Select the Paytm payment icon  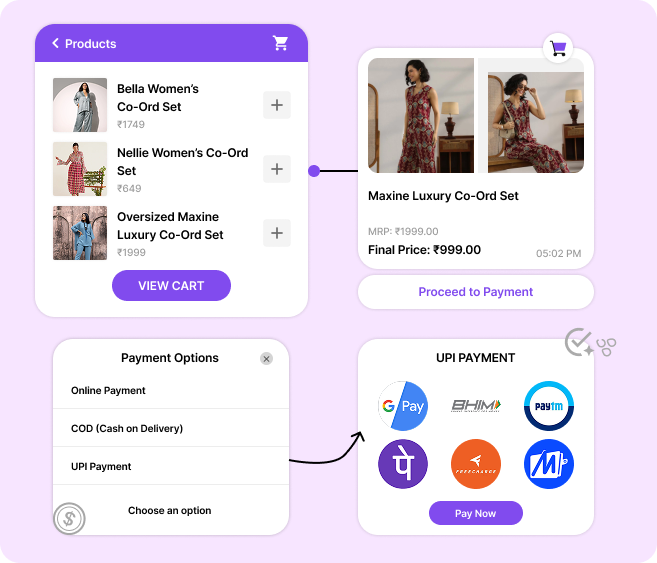549,406
